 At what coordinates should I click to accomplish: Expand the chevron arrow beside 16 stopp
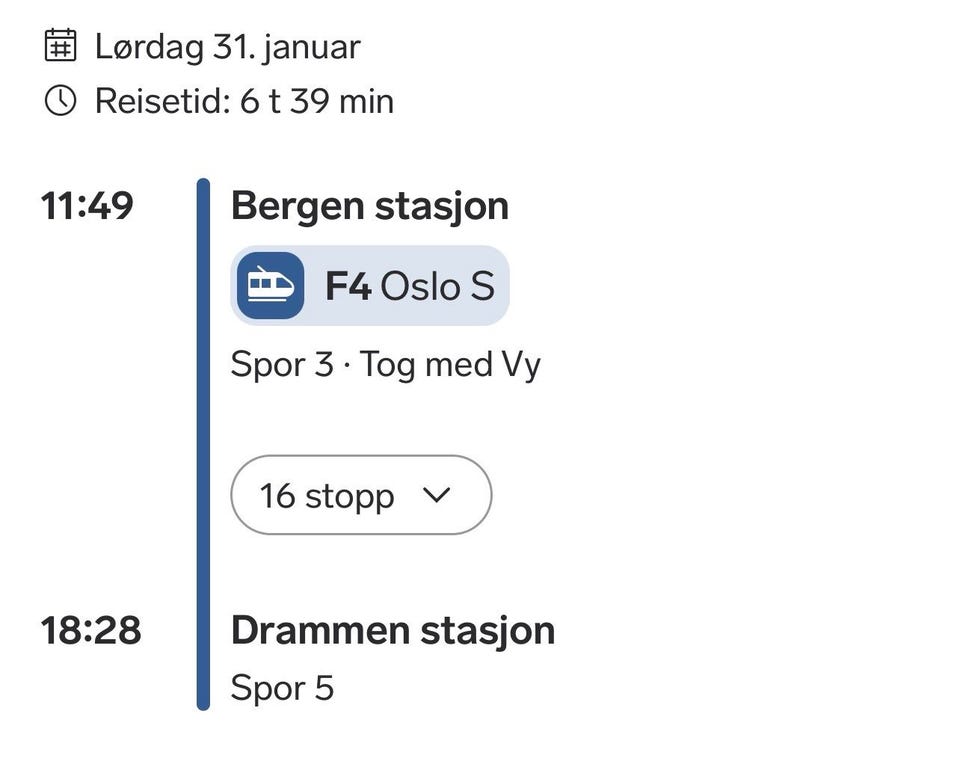click(437, 495)
